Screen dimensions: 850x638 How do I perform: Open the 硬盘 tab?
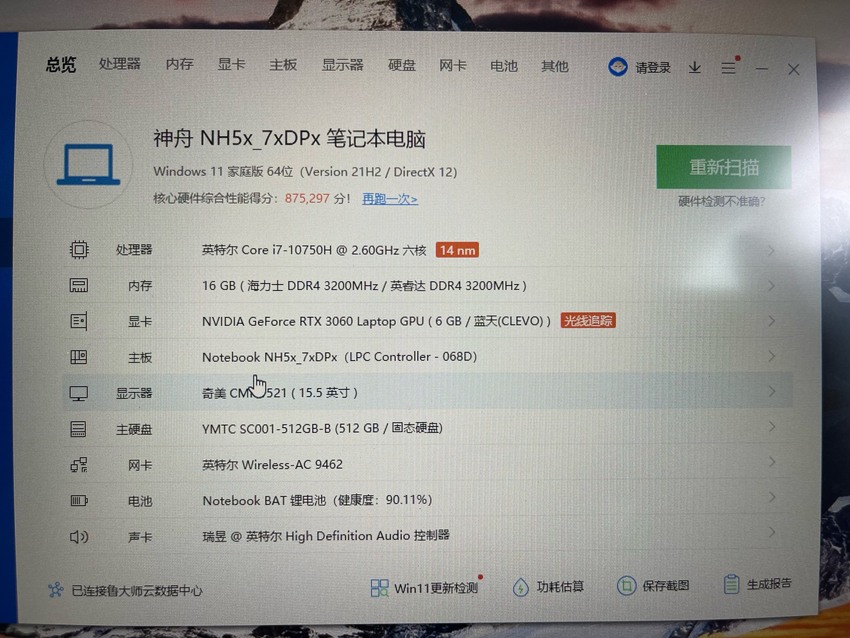[x=402, y=66]
